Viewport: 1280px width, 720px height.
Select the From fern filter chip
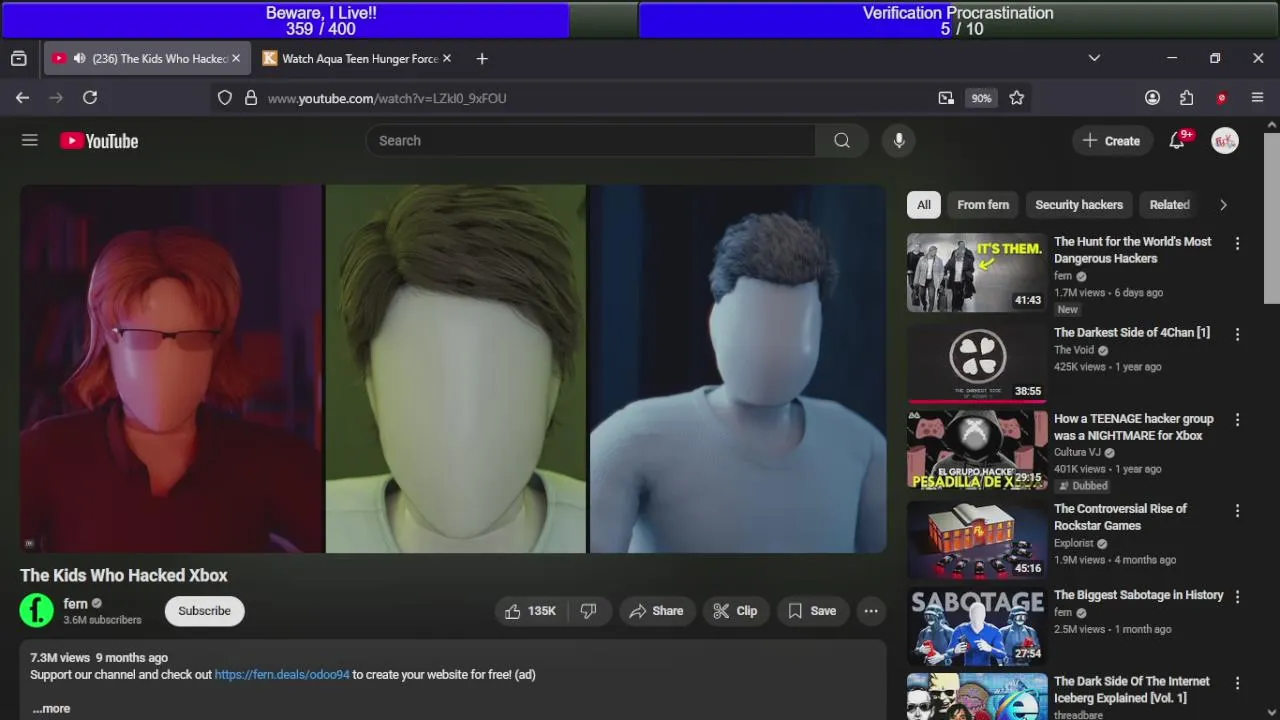pyautogui.click(x=983, y=205)
